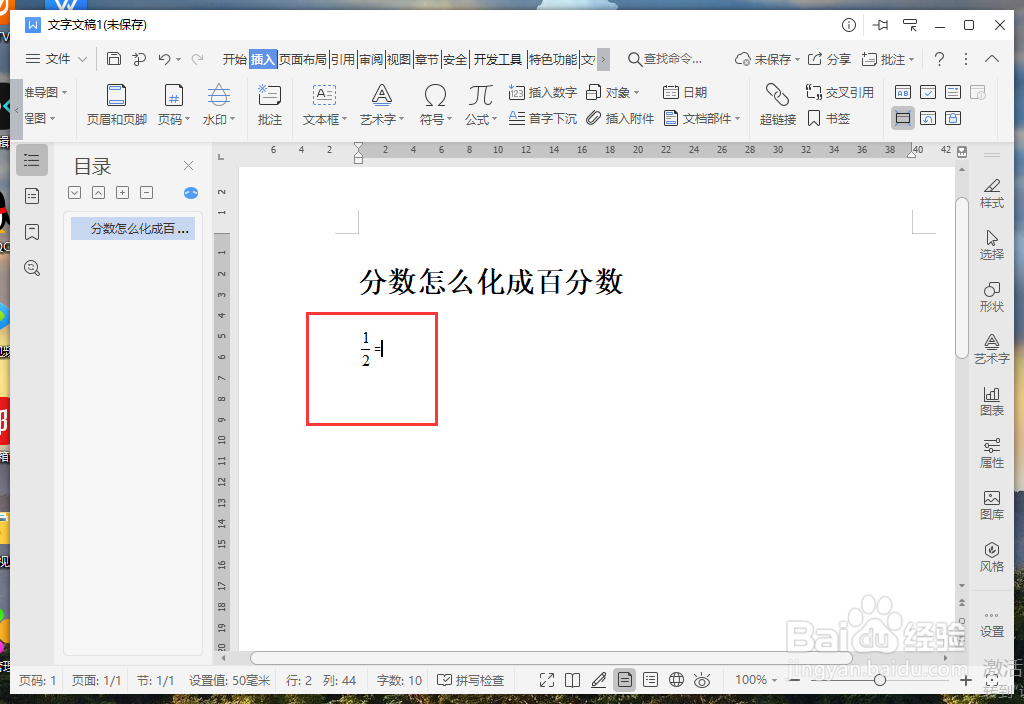Switch to page layout view
This screenshot has height=704, width=1024.
tap(624, 680)
